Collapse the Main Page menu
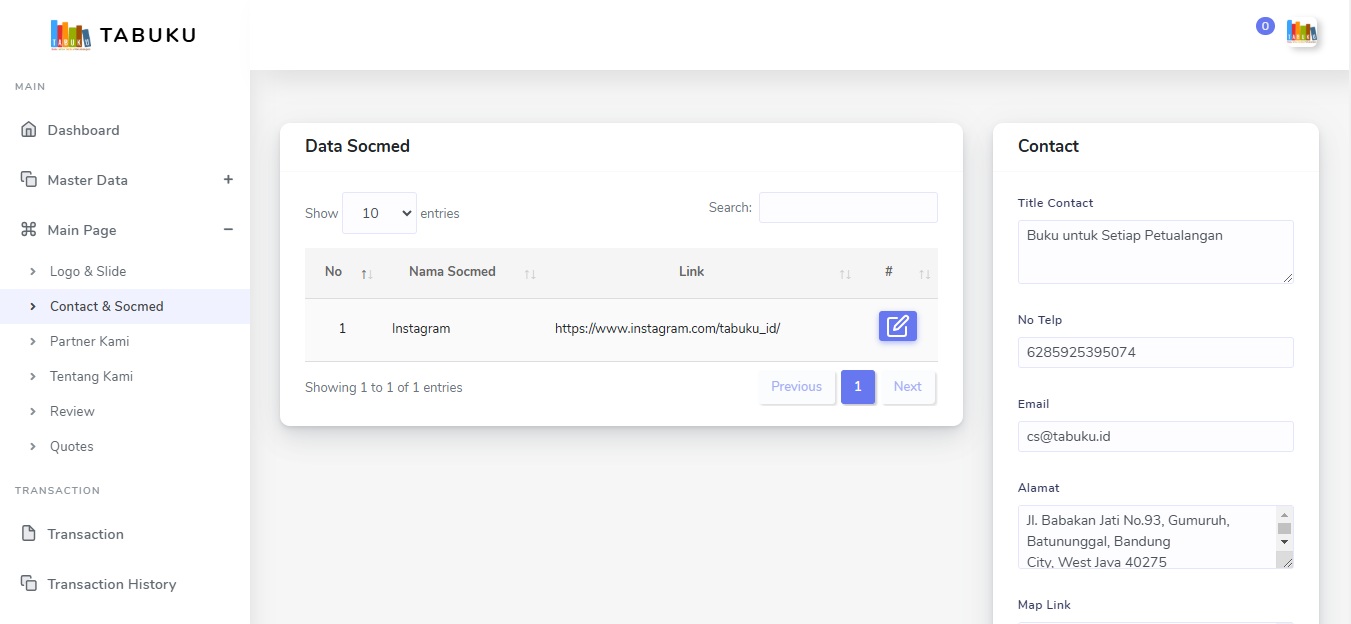This screenshot has width=1351, height=624. (228, 230)
